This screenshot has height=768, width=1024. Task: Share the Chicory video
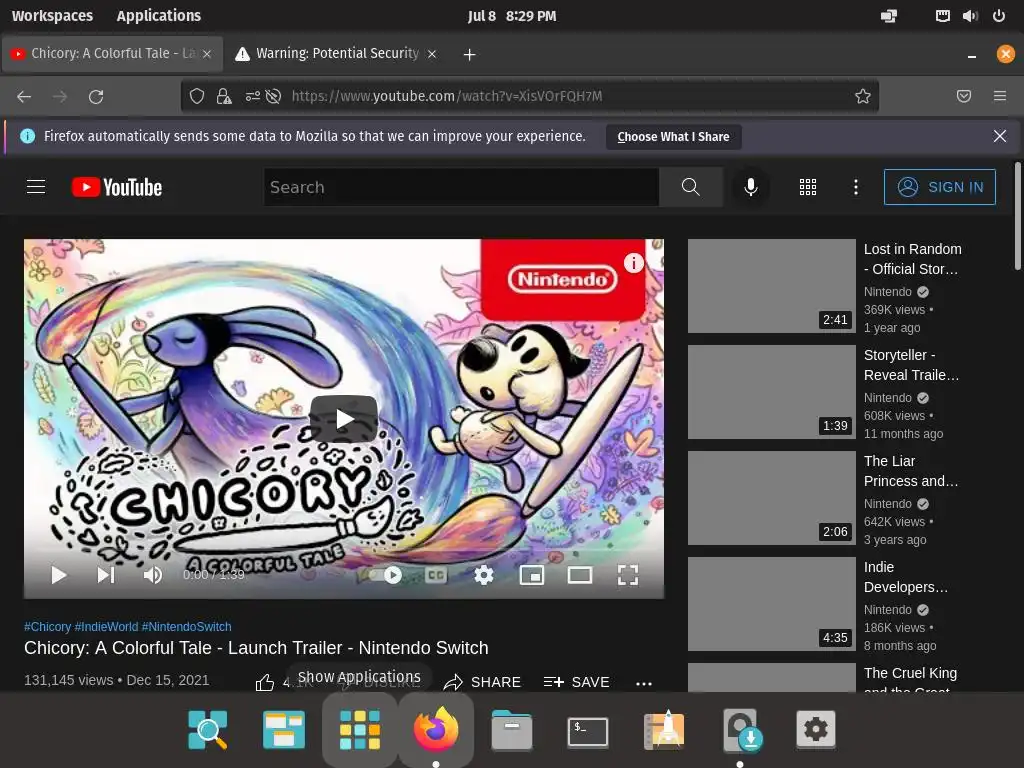pos(482,682)
